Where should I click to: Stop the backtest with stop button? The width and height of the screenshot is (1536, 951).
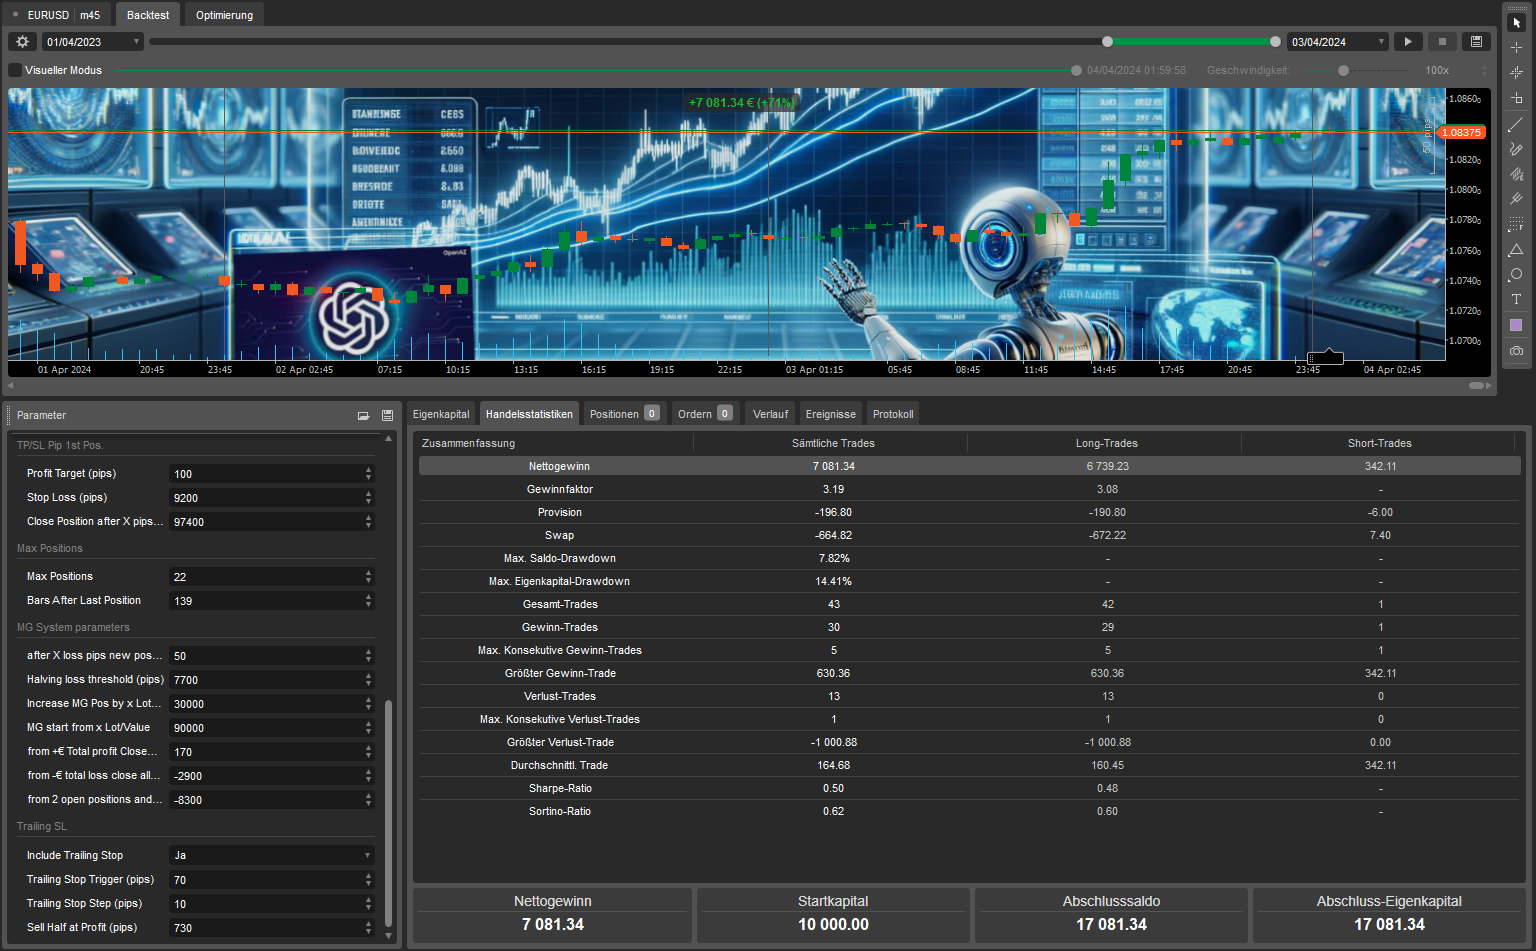tap(1442, 42)
